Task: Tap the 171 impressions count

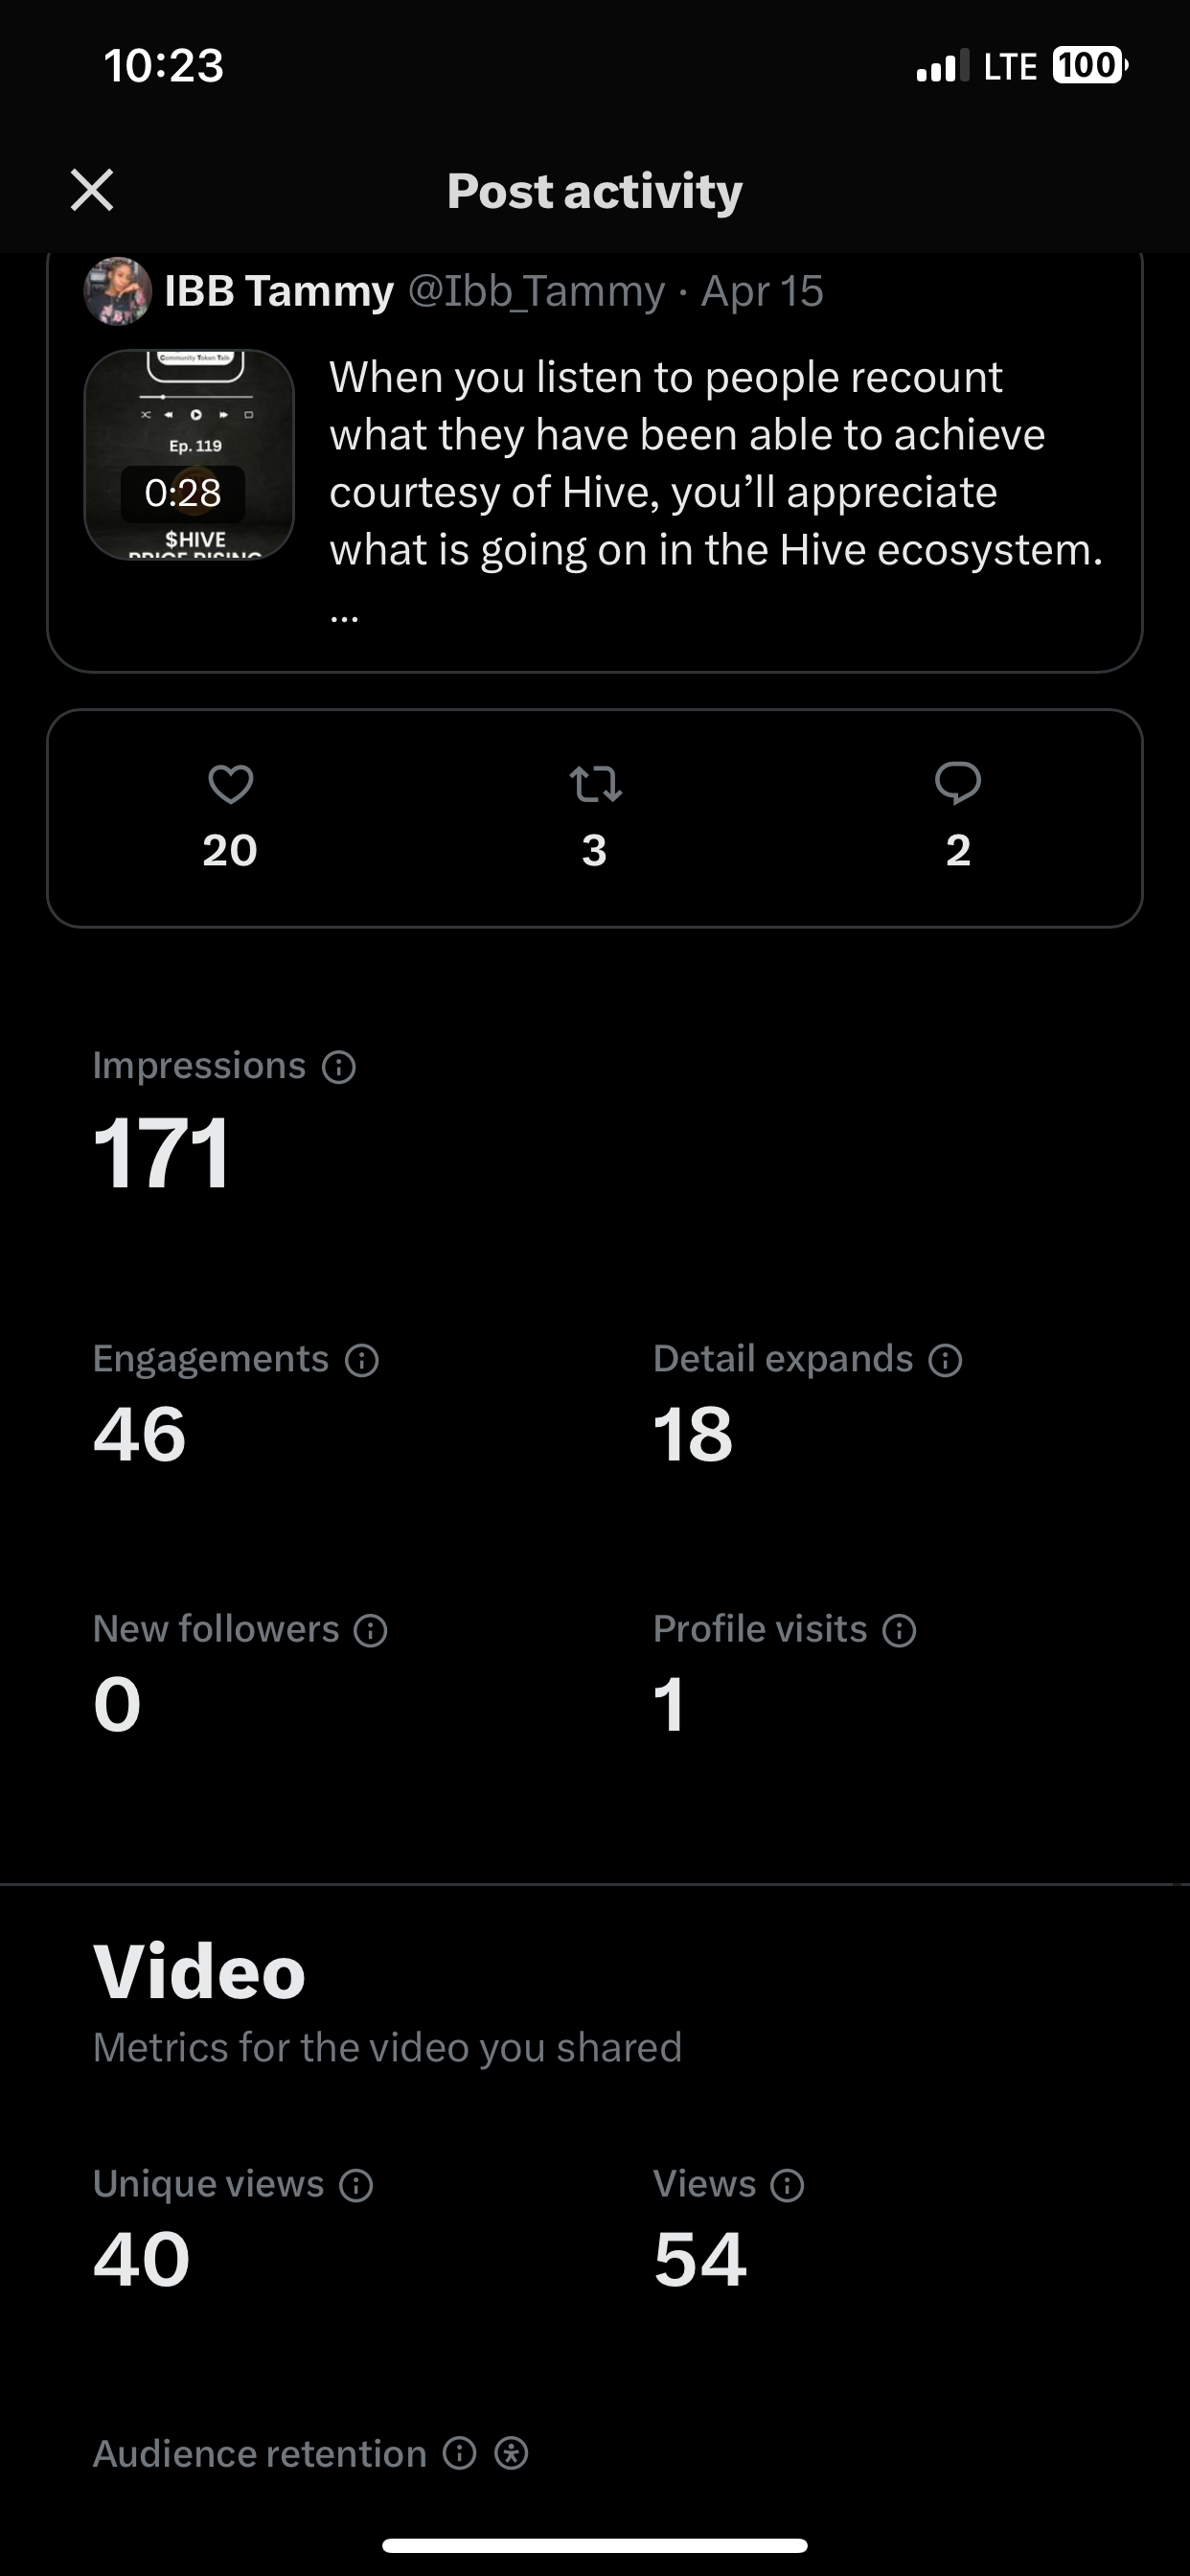Action: tap(161, 1153)
